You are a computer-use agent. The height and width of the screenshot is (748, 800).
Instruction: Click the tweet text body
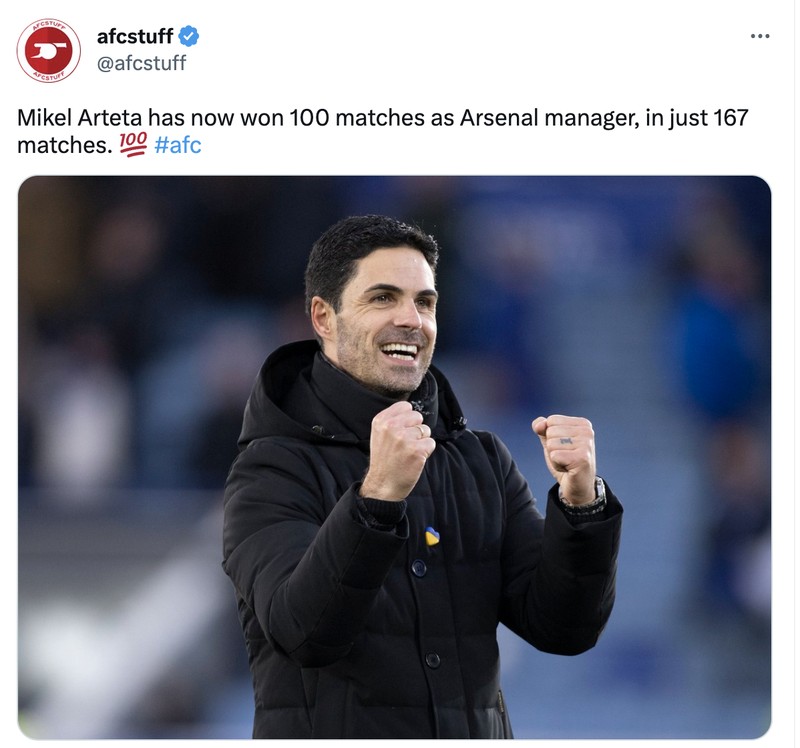coord(350,117)
